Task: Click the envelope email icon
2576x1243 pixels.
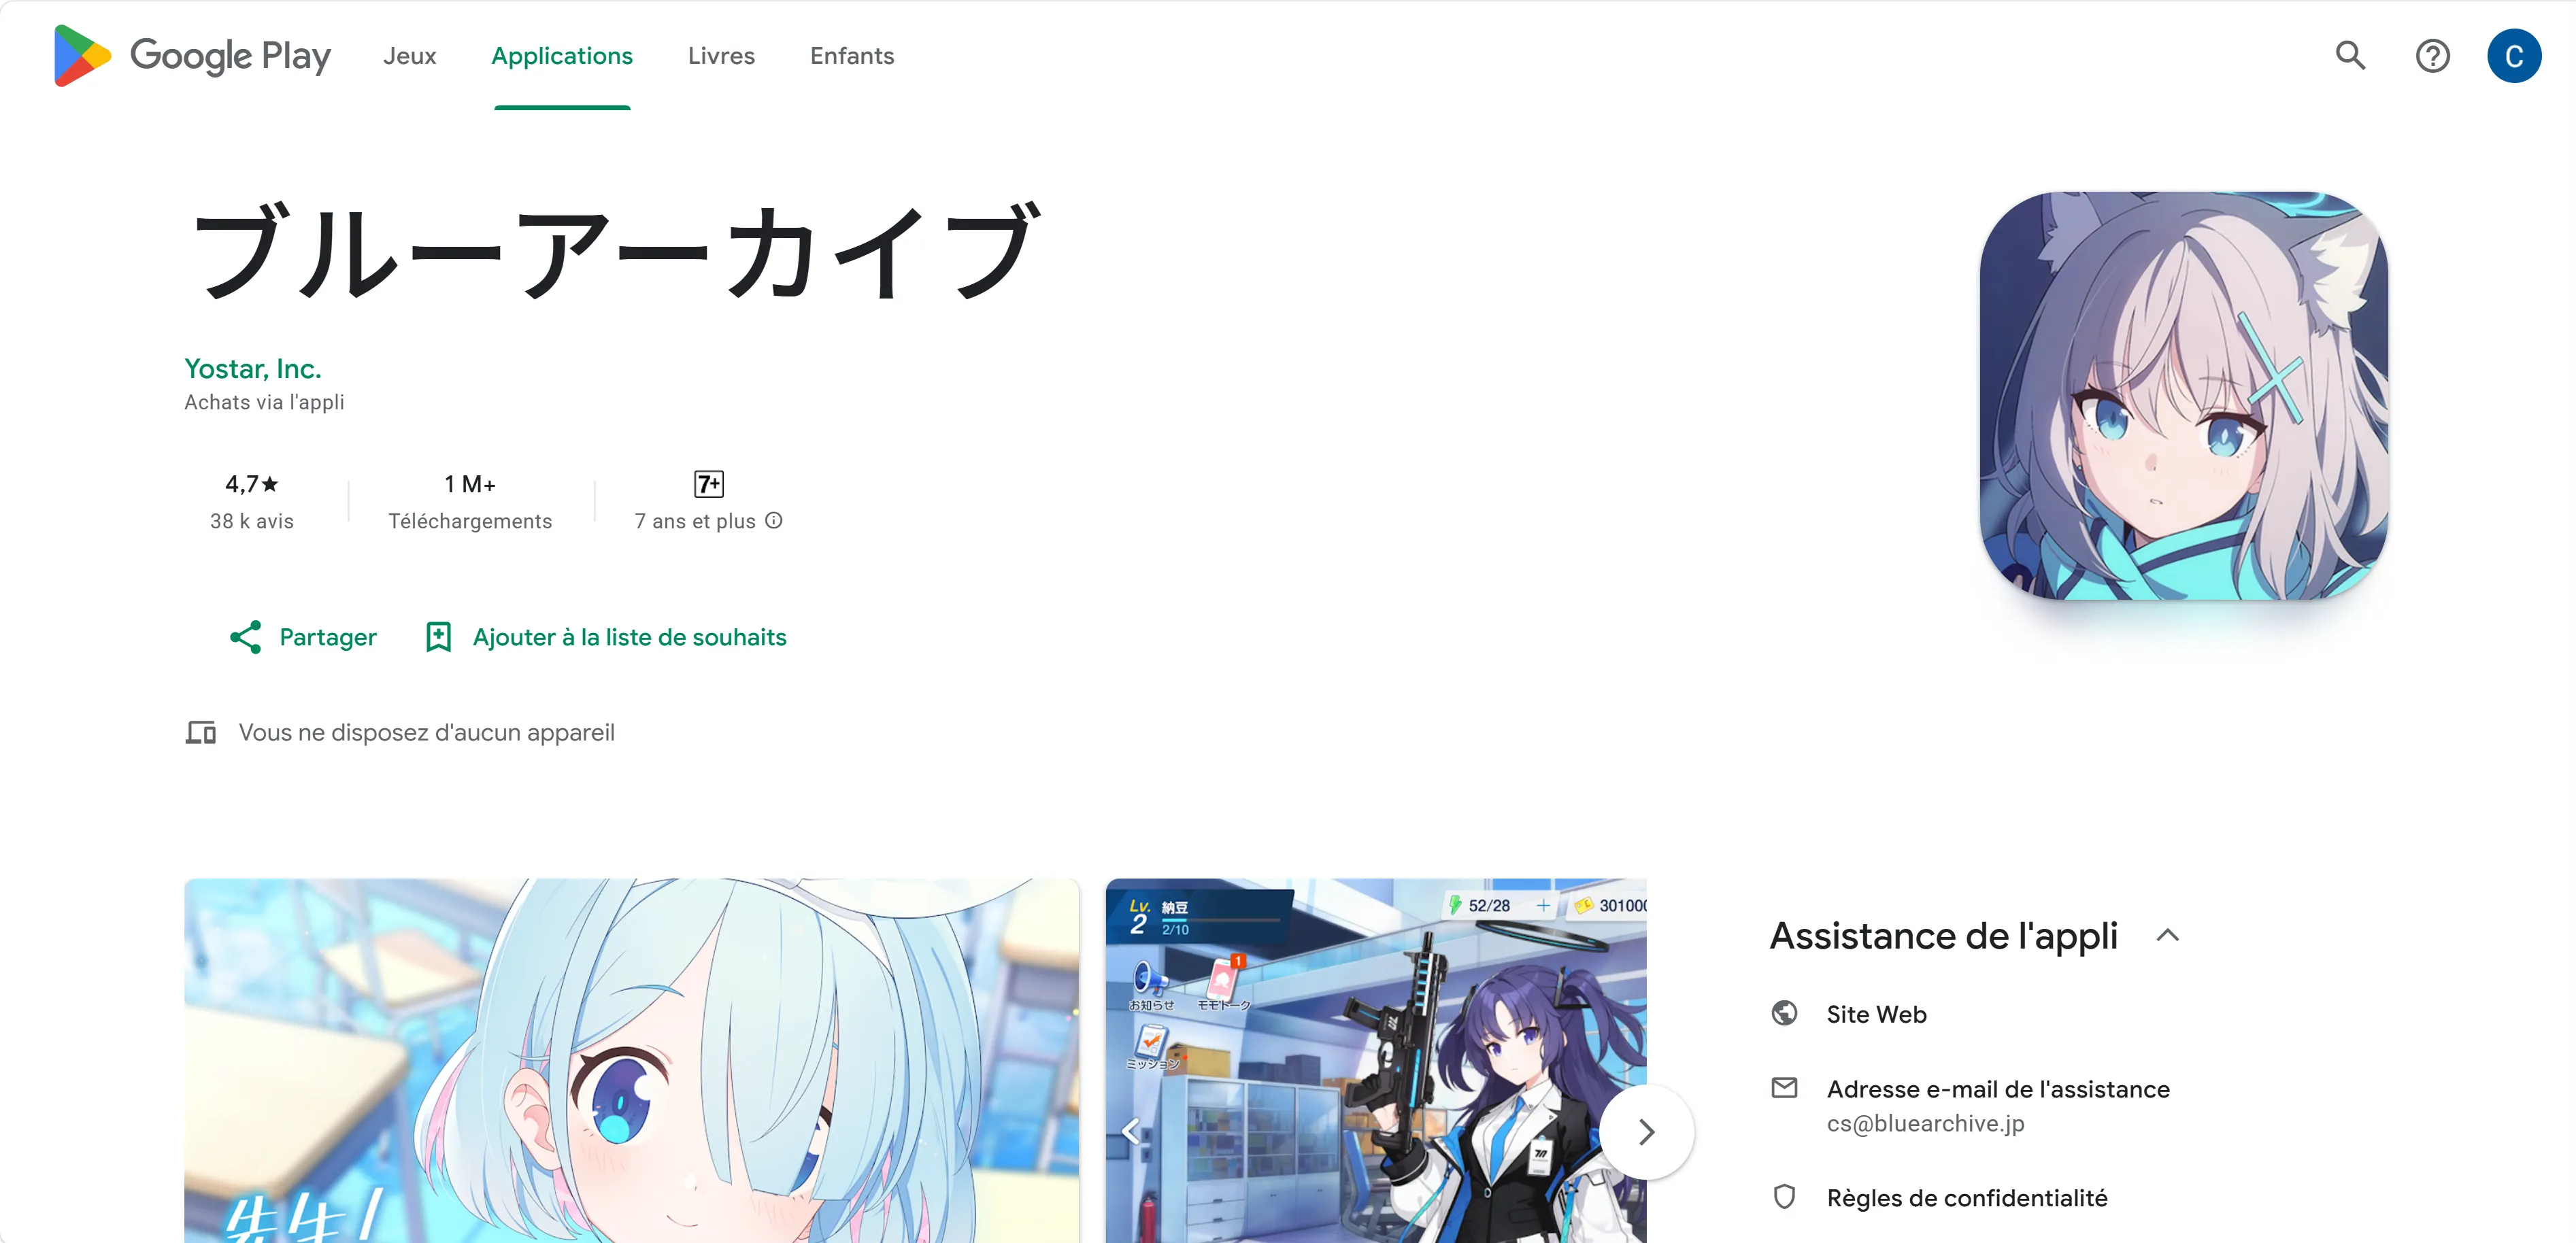Action: click(x=1785, y=1088)
